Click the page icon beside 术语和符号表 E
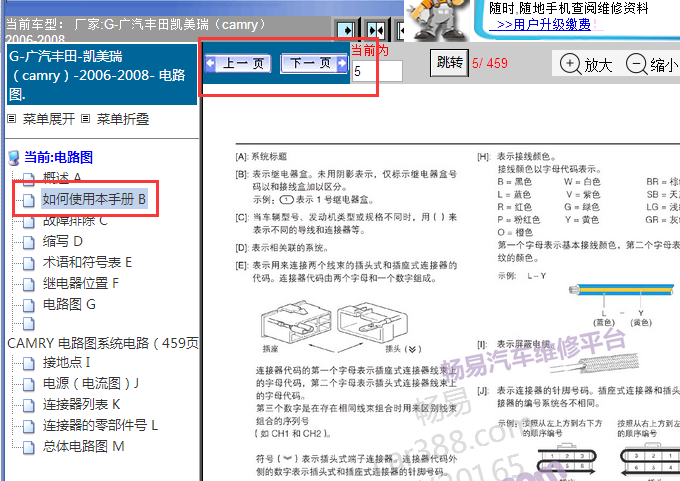Image resolution: width=680 pixels, height=481 pixels. [x=29, y=263]
